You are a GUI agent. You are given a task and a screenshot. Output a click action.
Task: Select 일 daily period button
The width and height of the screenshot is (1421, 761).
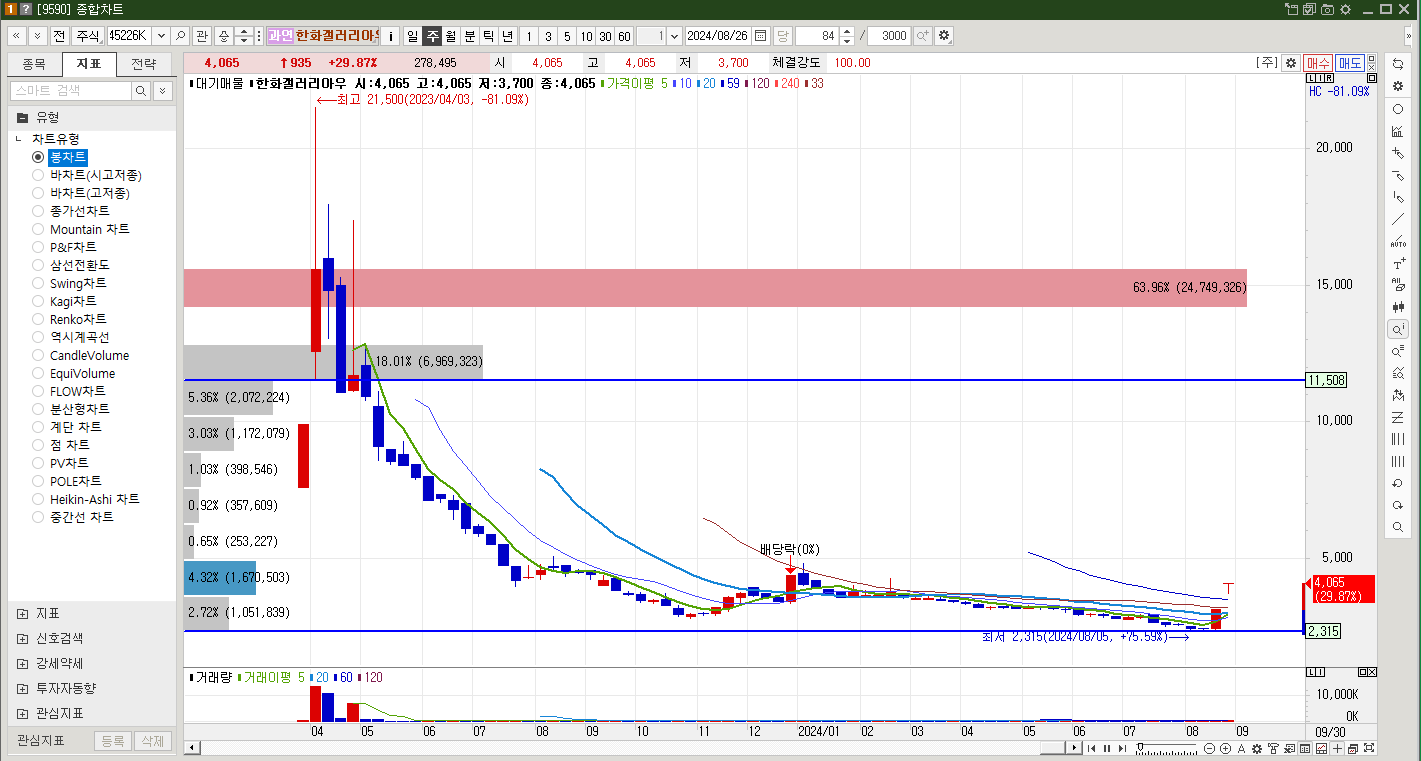click(x=412, y=36)
